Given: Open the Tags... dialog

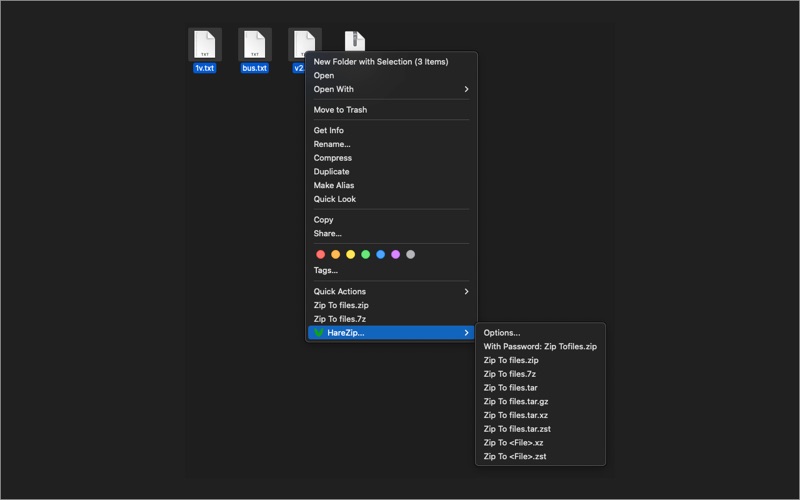Looking at the screenshot, I should point(391,270).
